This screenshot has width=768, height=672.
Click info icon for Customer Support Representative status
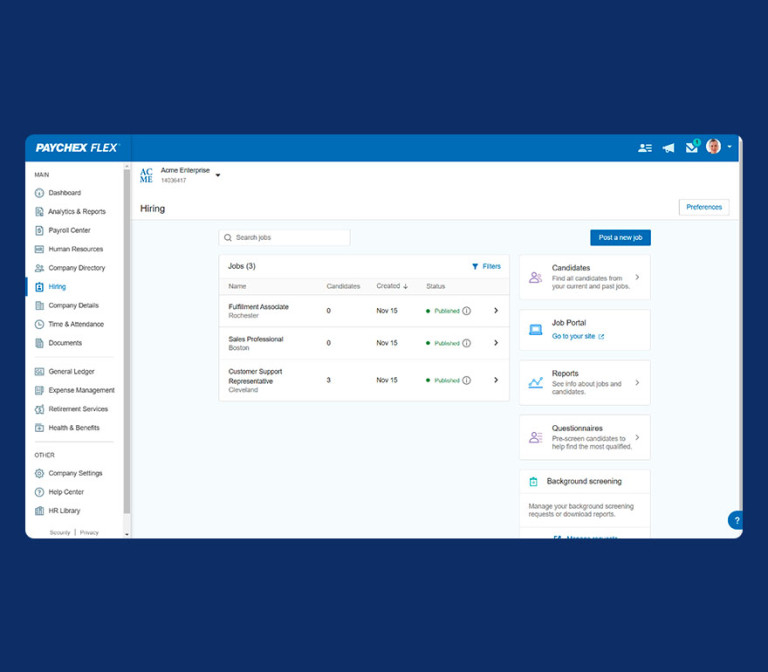click(467, 380)
